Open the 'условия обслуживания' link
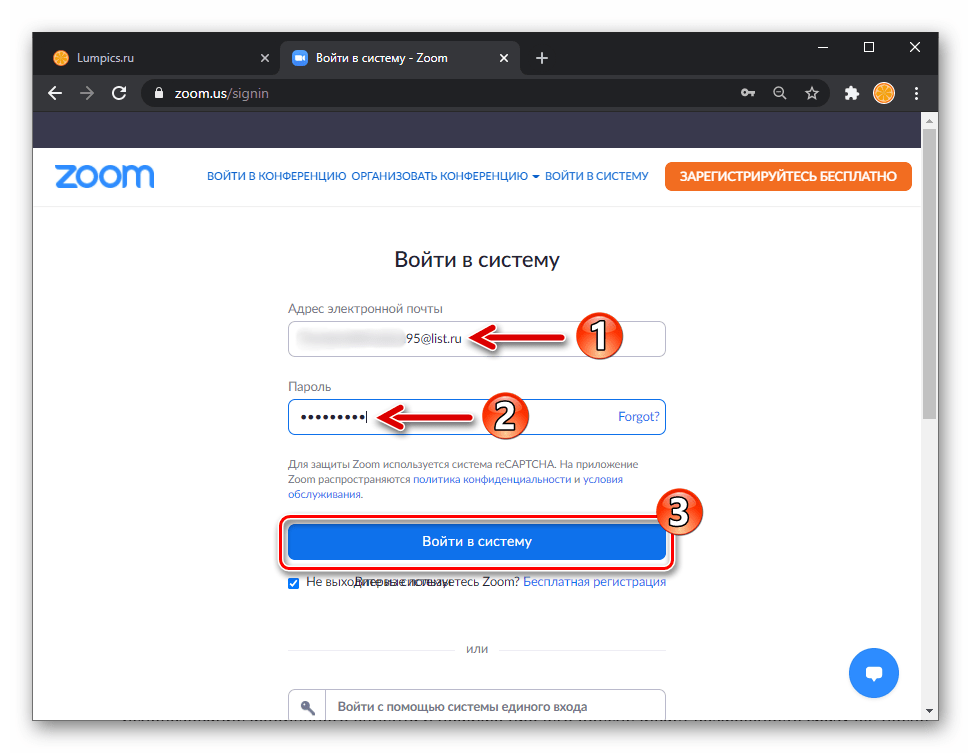 (455, 487)
